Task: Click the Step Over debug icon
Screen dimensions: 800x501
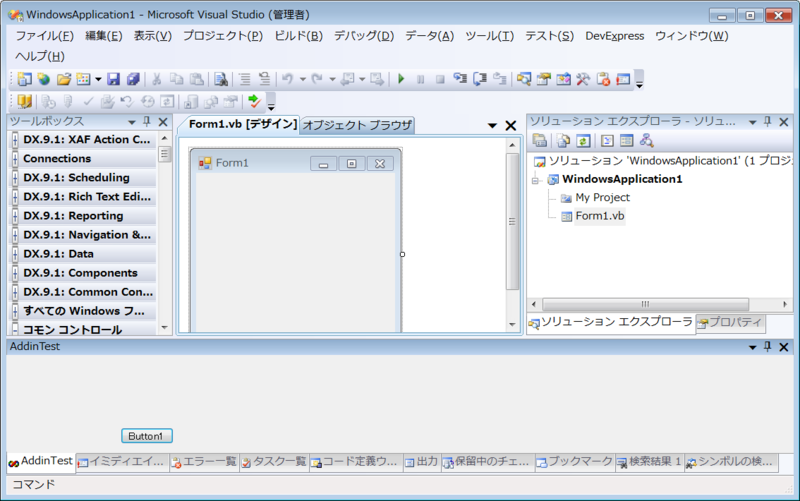Action: pos(480,79)
